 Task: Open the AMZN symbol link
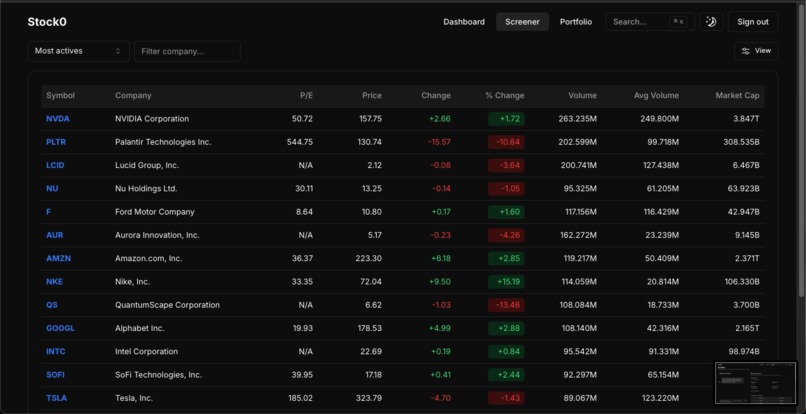(x=59, y=258)
